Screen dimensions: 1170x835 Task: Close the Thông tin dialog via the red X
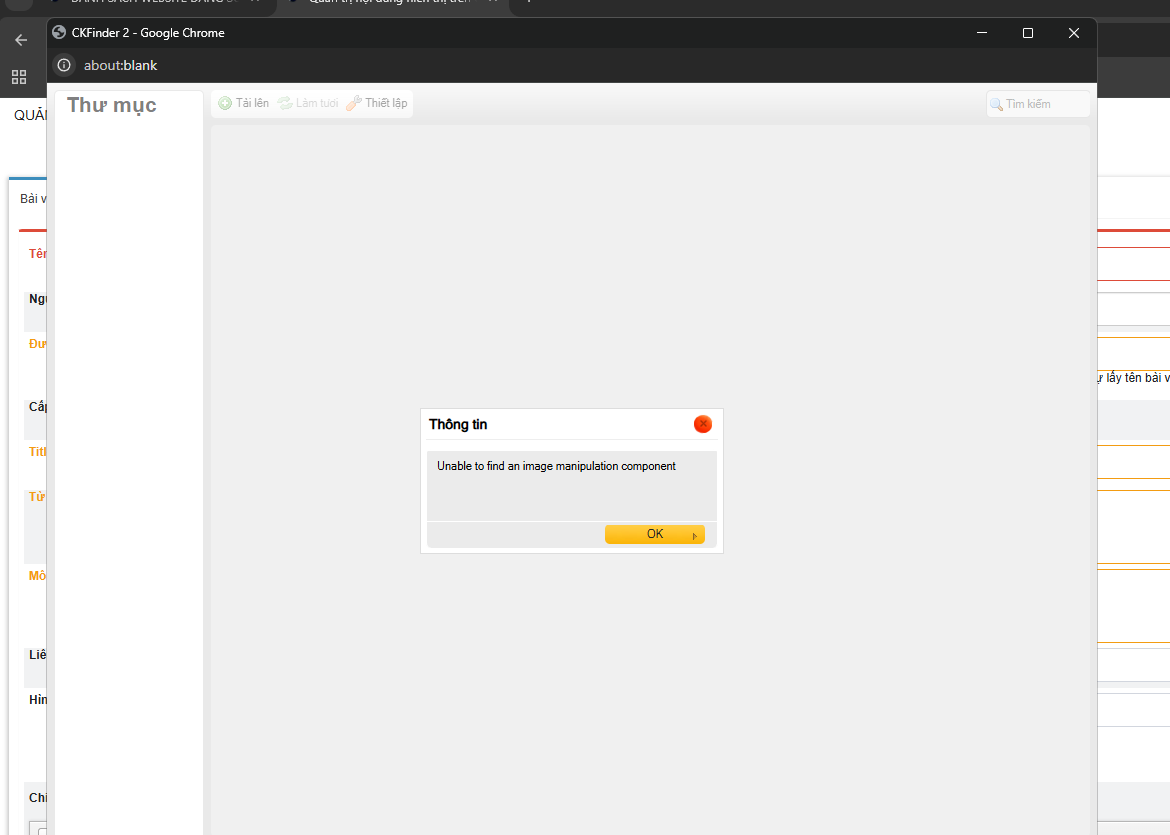coord(703,424)
